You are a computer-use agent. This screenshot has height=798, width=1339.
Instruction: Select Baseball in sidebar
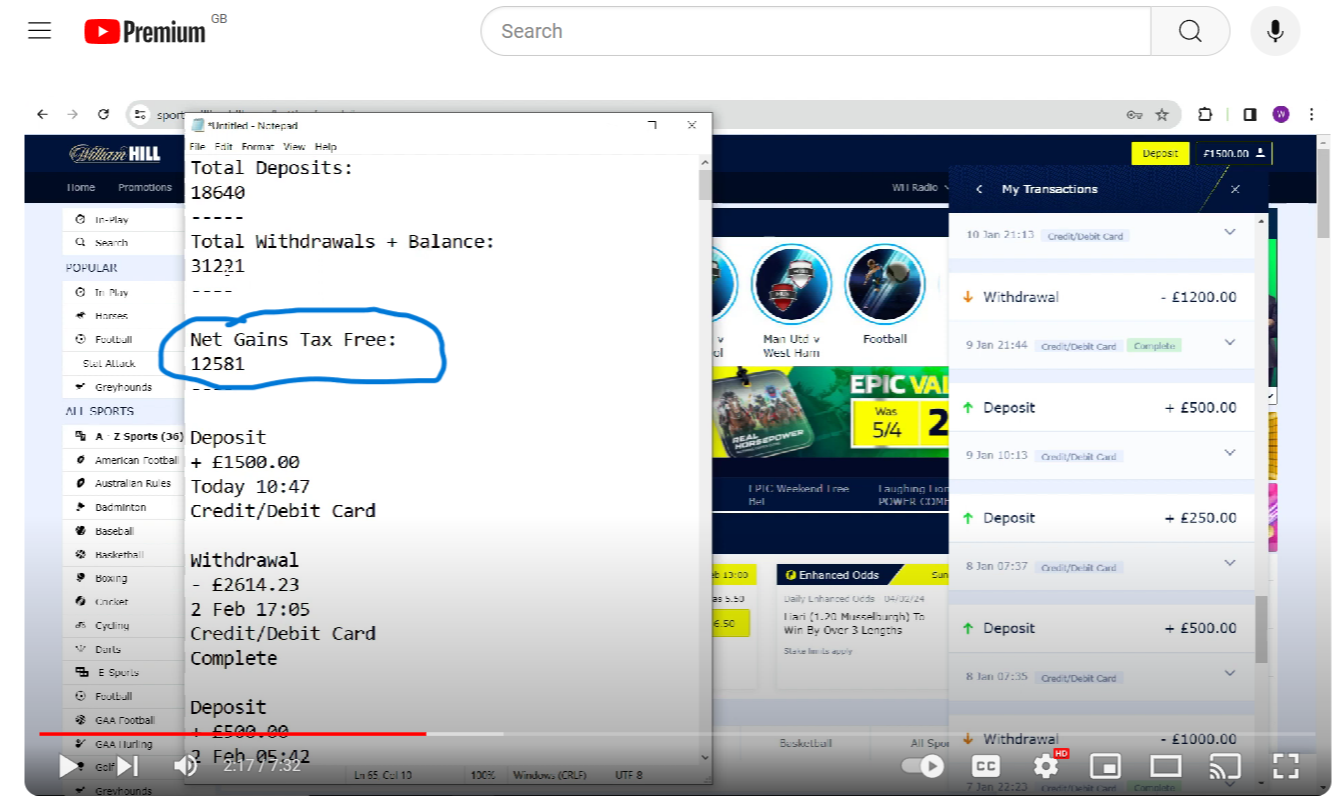(x=113, y=531)
